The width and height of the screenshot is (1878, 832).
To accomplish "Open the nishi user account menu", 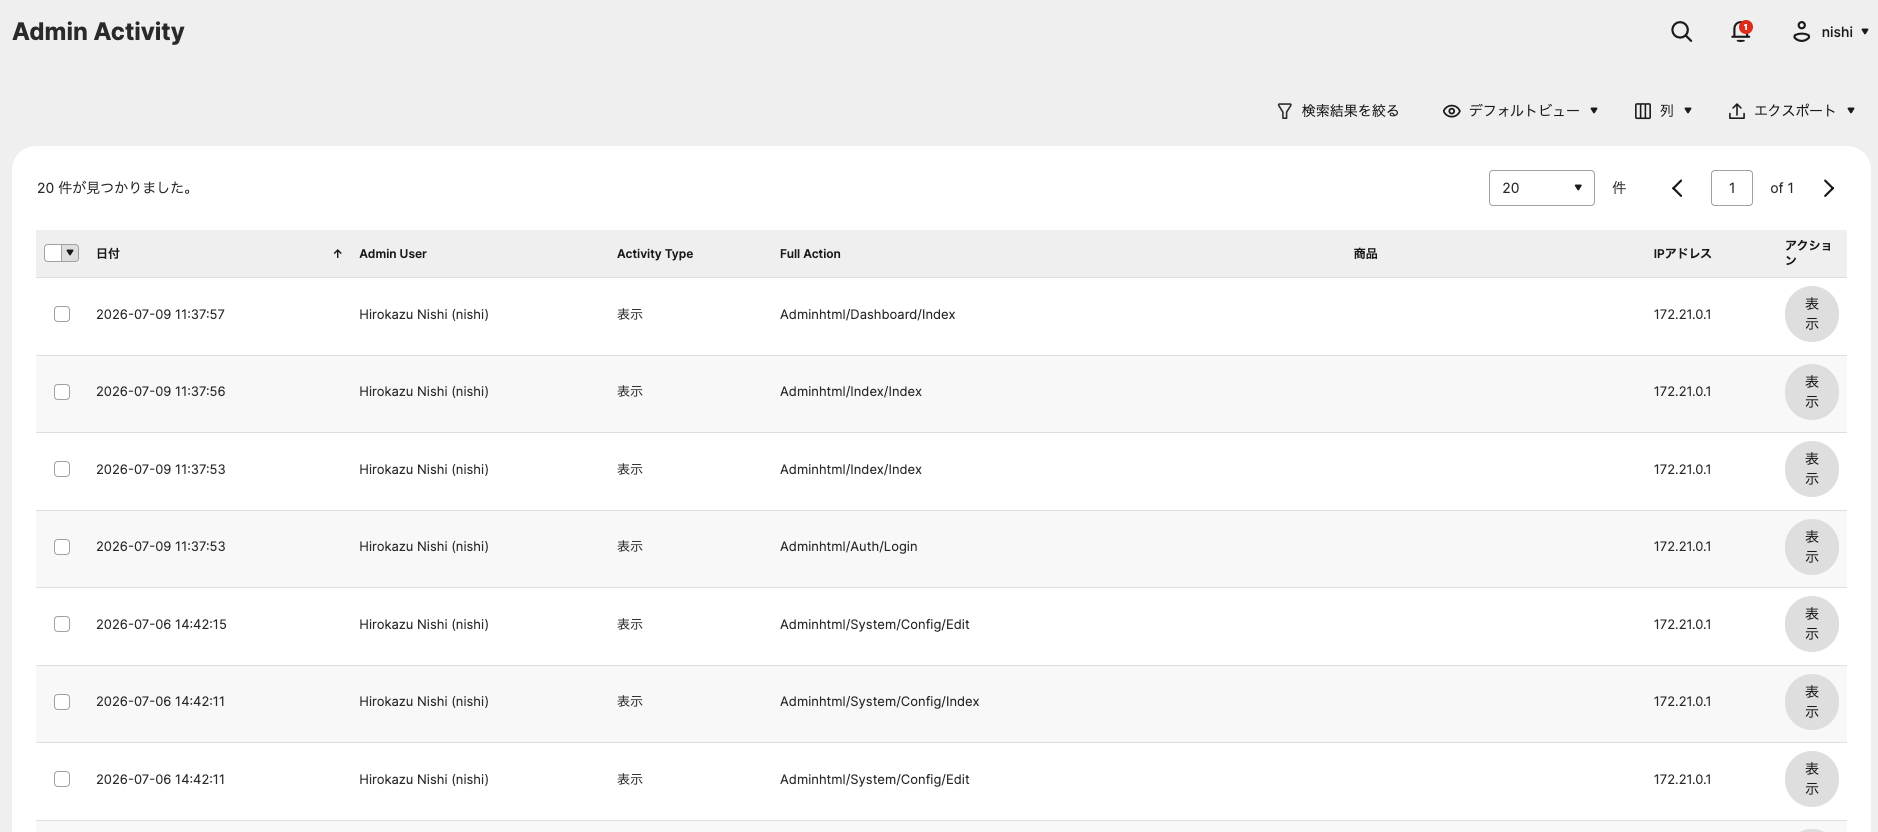I will [1830, 32].
